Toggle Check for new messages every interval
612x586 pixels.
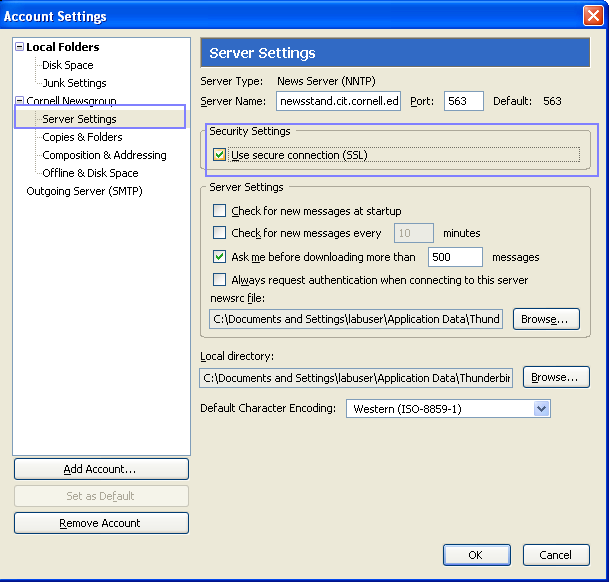(220, 233)
